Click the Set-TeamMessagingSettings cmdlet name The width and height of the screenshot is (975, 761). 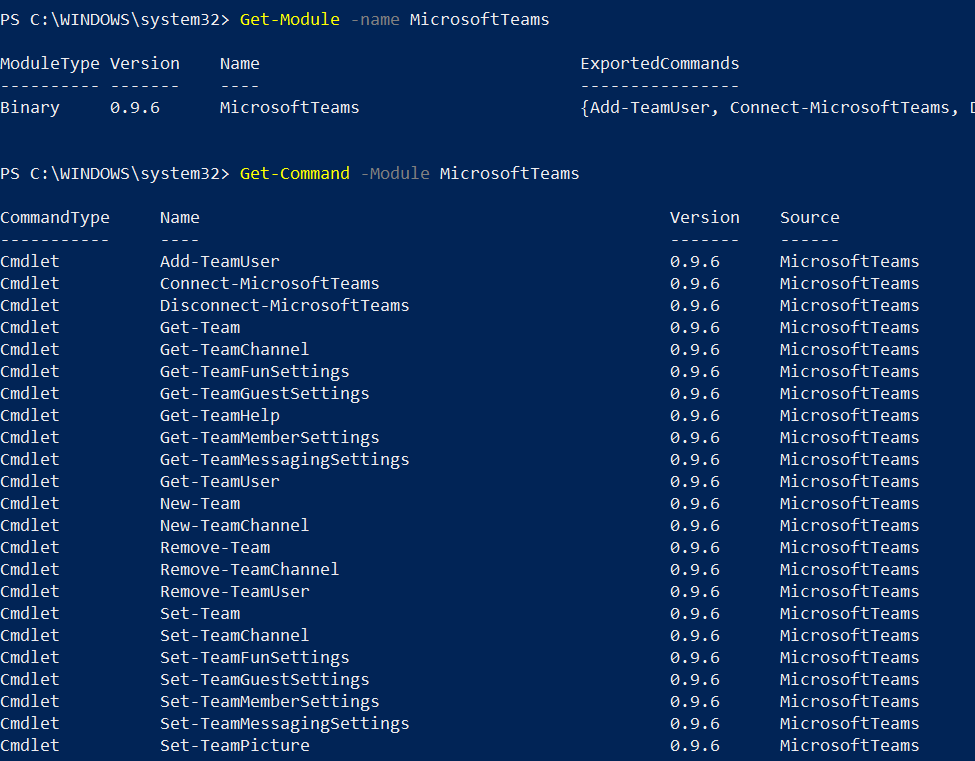[284, 724]
